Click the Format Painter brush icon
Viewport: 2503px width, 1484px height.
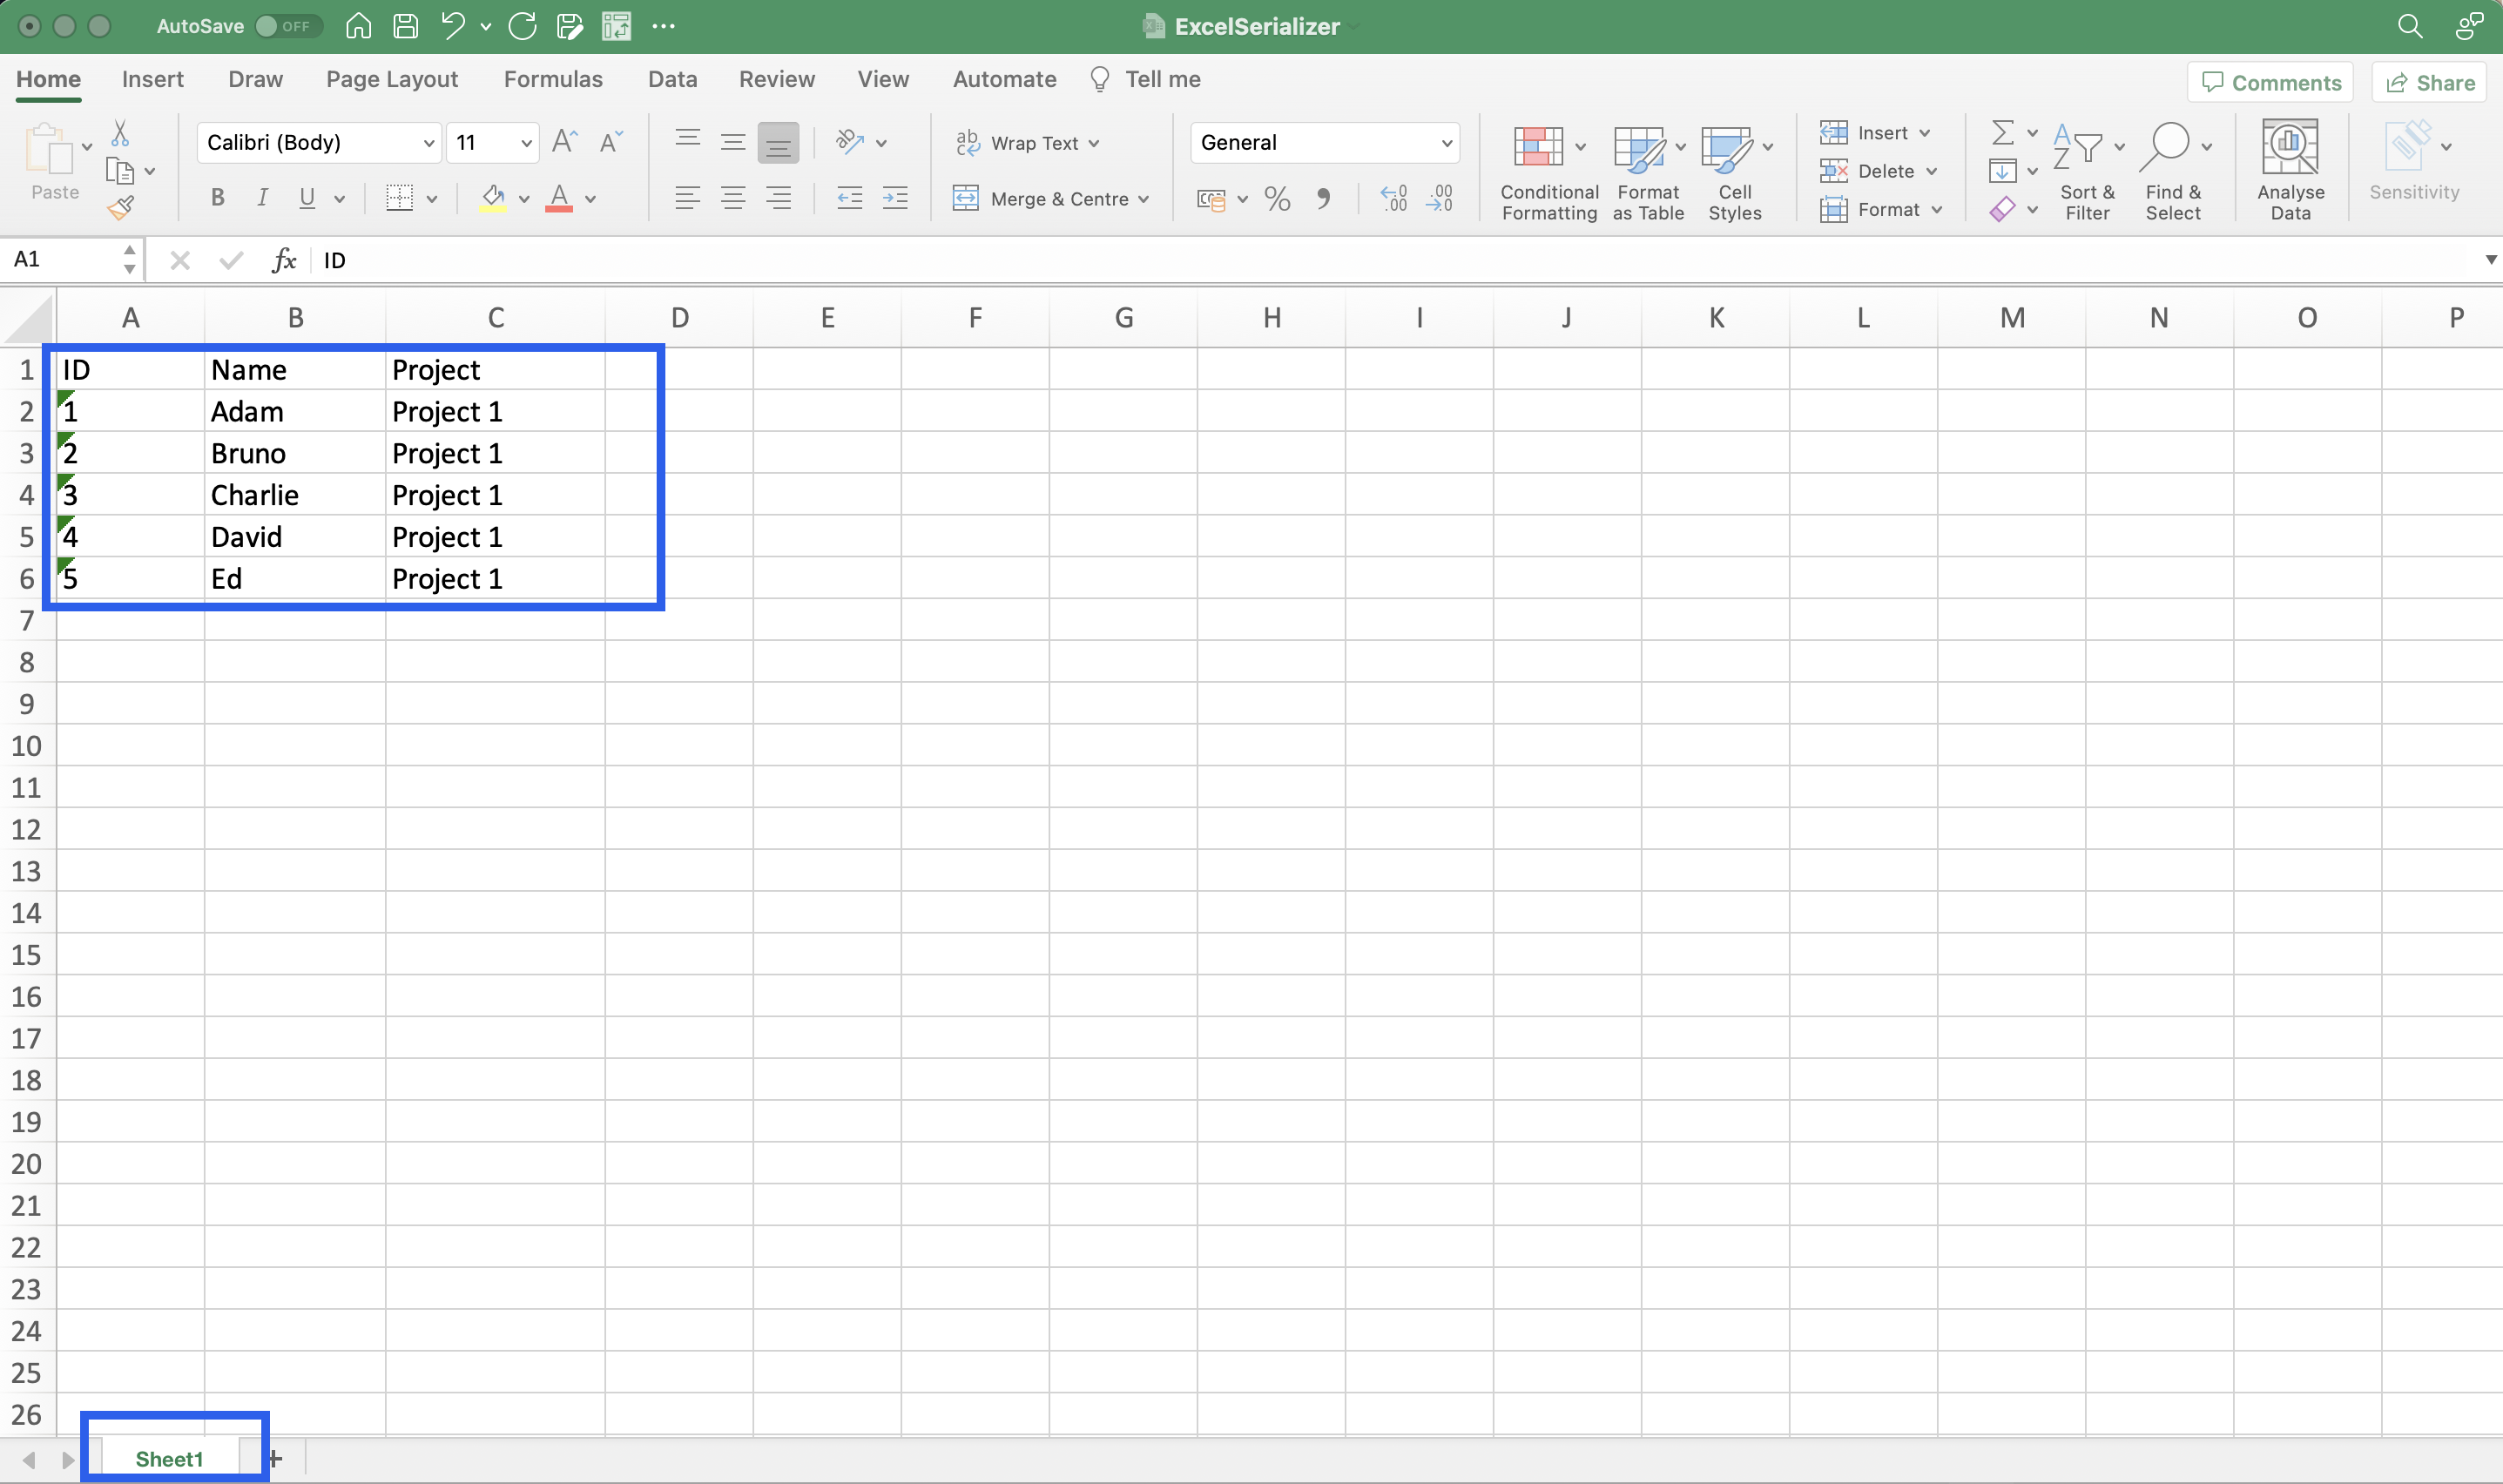point(121,208)
